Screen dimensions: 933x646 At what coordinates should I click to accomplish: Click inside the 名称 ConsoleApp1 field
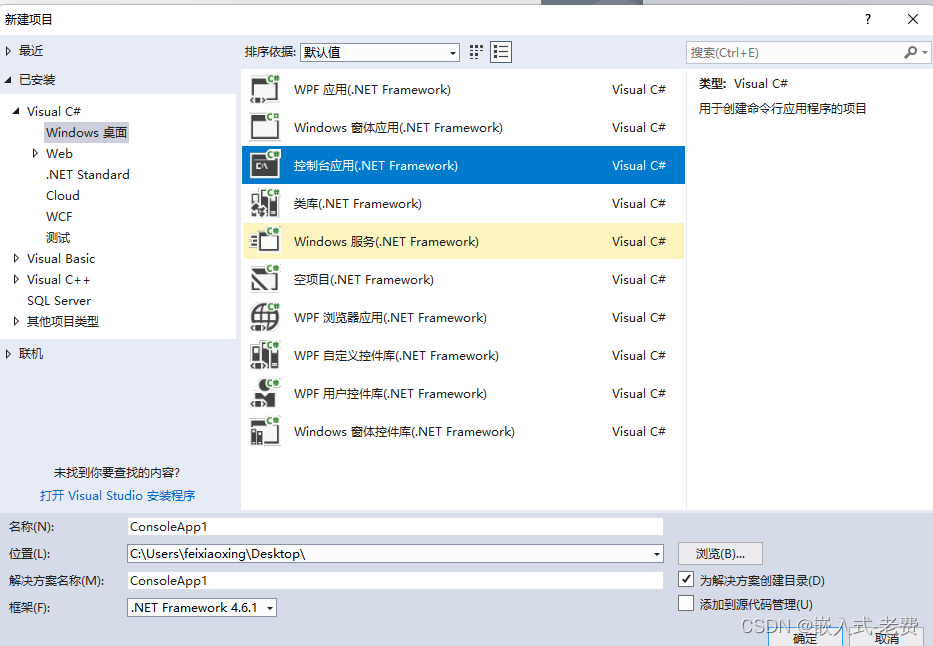coord(395,526)
